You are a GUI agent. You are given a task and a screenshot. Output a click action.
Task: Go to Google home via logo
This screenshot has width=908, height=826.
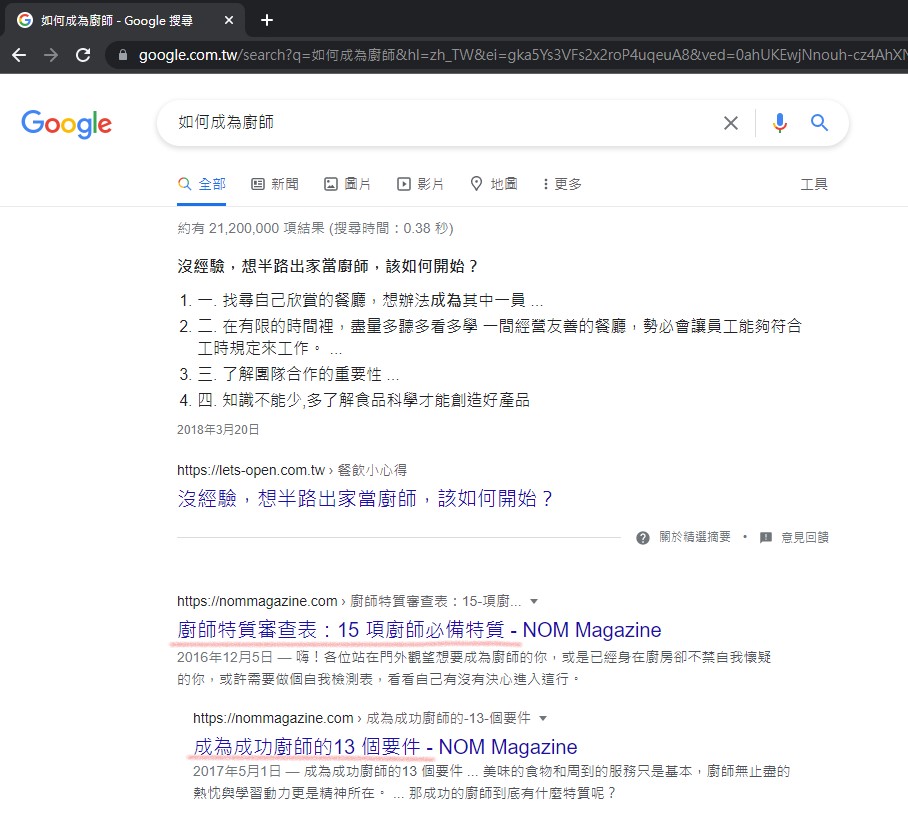67,123
